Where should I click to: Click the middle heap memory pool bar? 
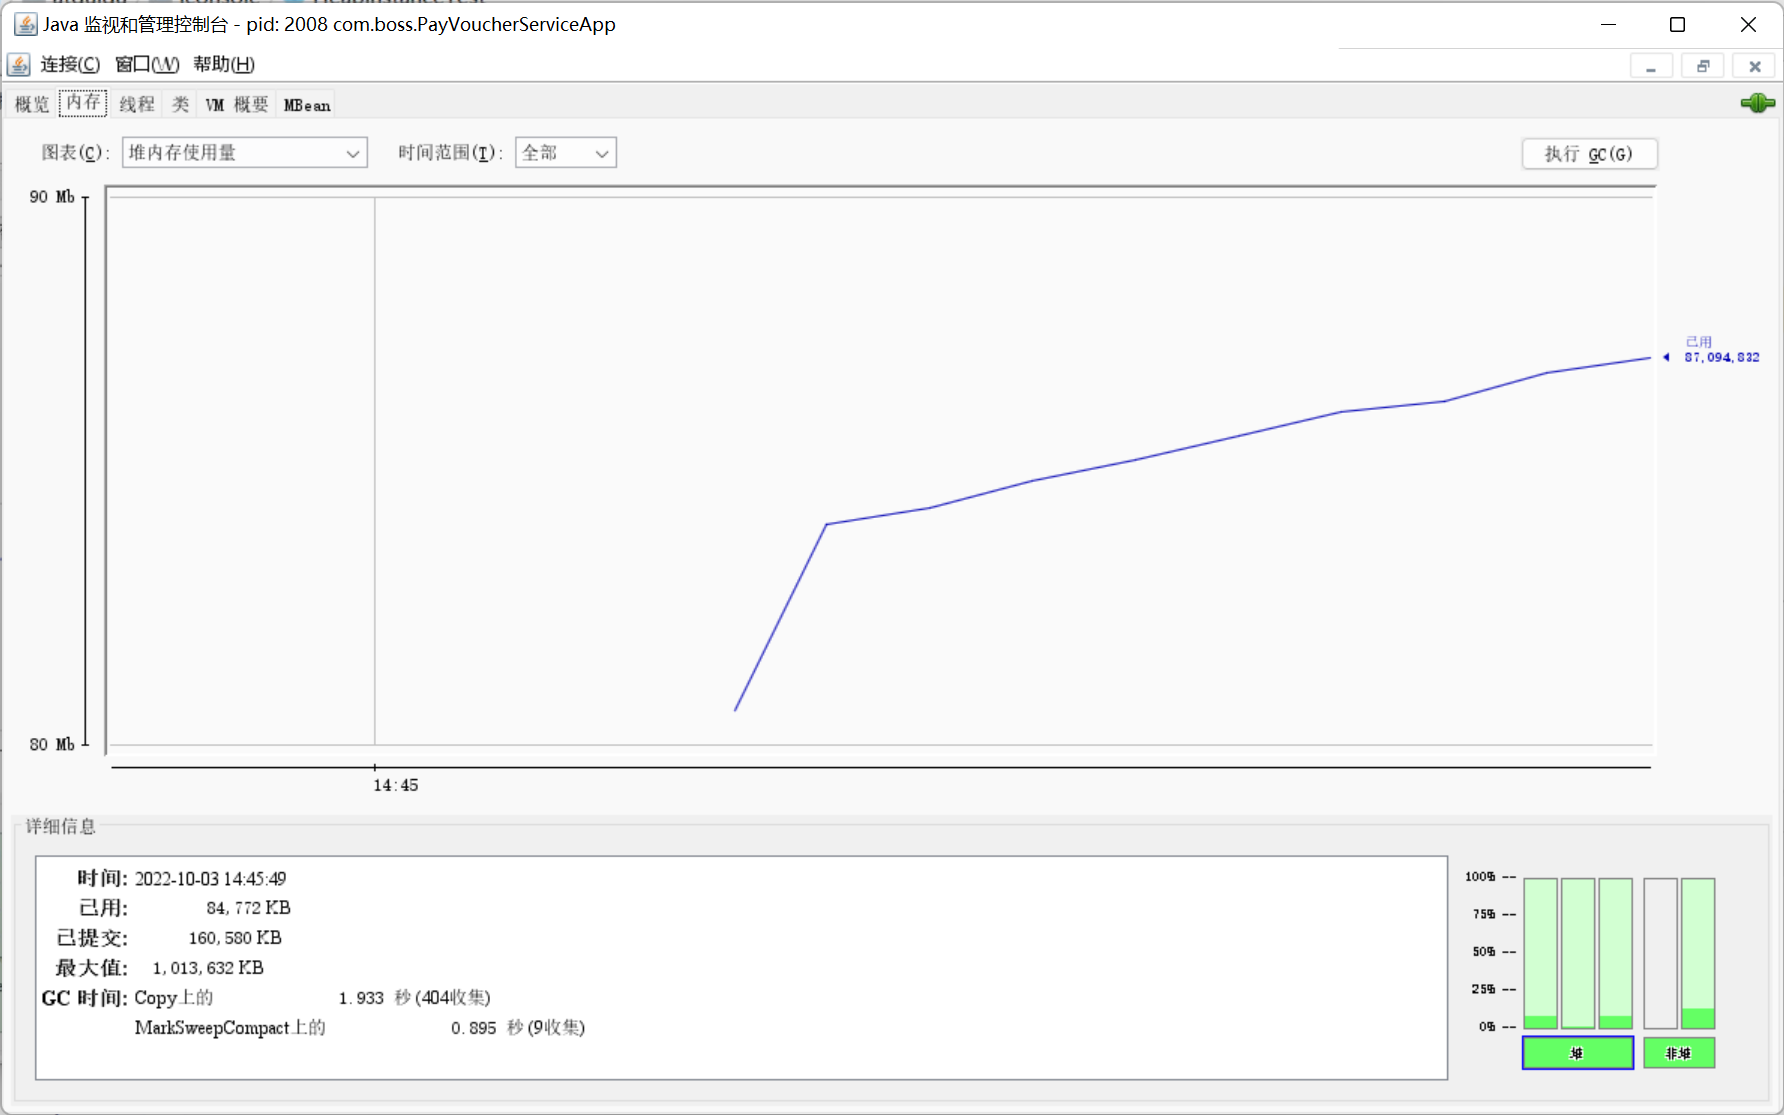tap(1578, 953)
